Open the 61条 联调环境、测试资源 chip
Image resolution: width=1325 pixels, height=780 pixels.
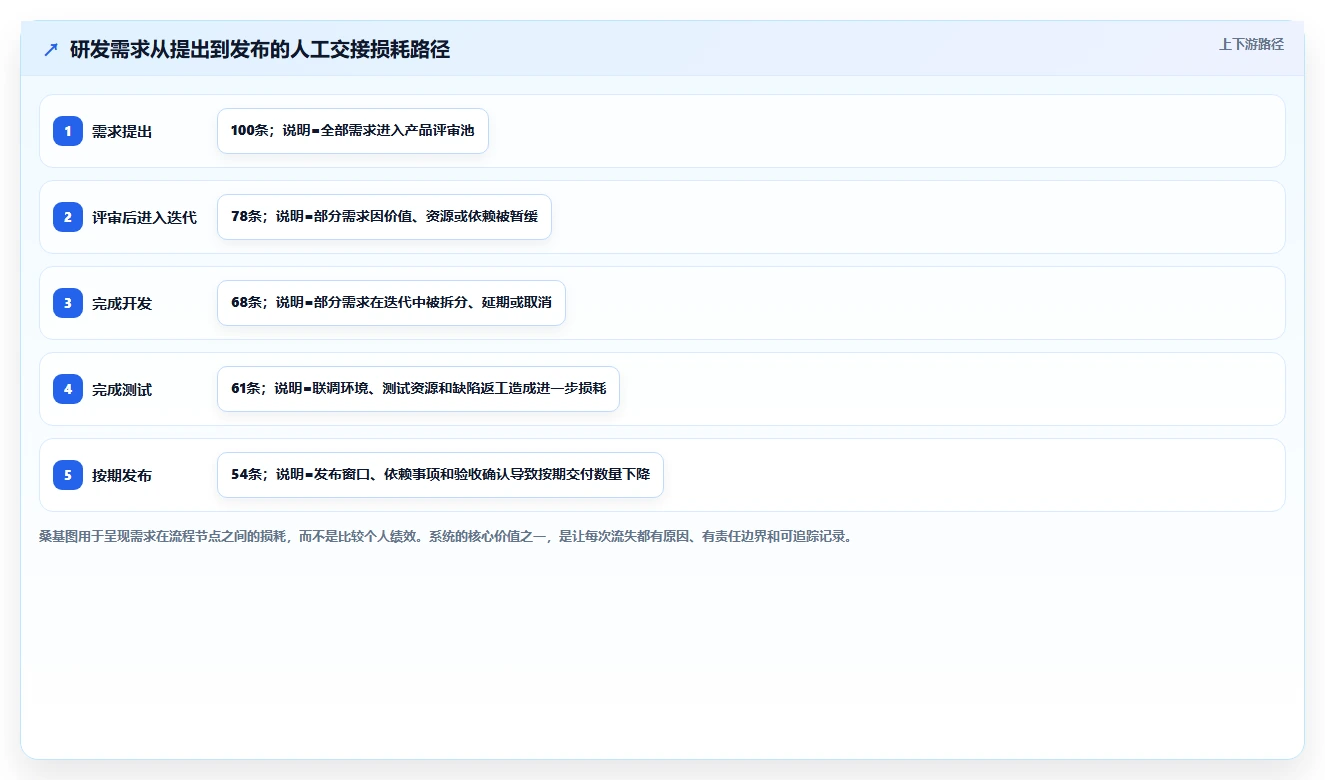coord(418,389)
